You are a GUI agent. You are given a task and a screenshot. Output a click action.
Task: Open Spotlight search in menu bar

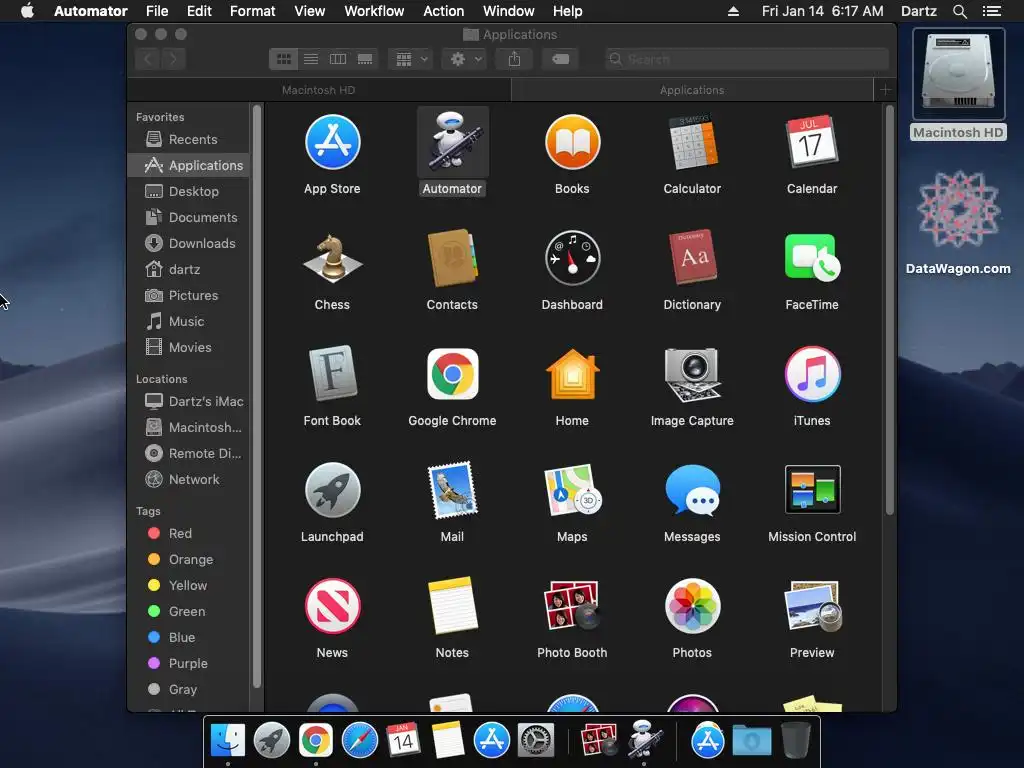959,11
